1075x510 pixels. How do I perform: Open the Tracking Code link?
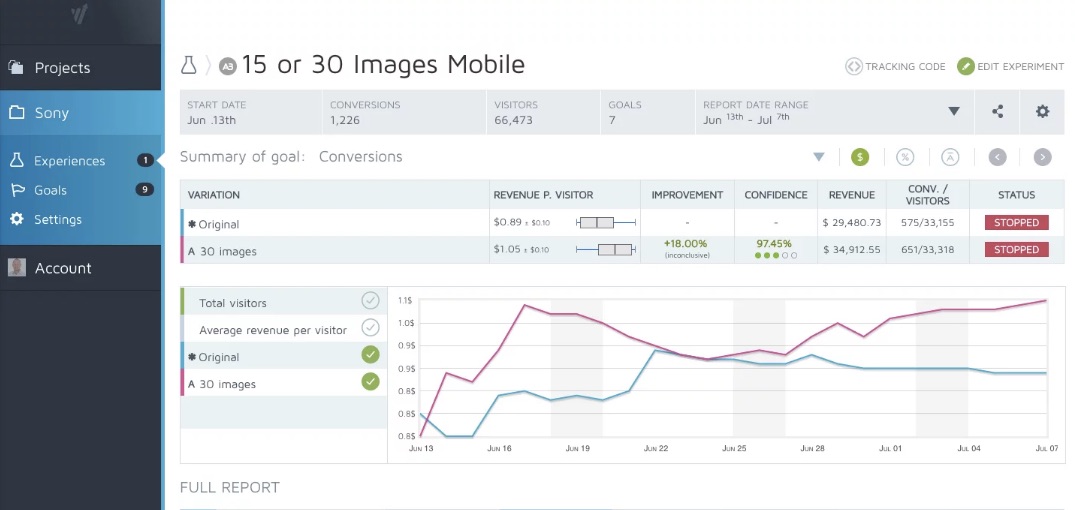[895, 67]
